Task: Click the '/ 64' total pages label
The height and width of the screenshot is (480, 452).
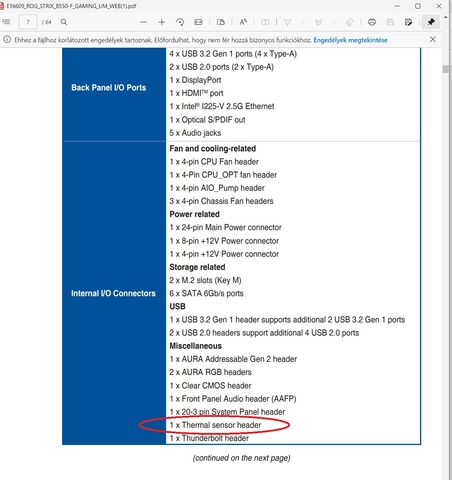Action: pyautogui.click(x=47, y=22)
